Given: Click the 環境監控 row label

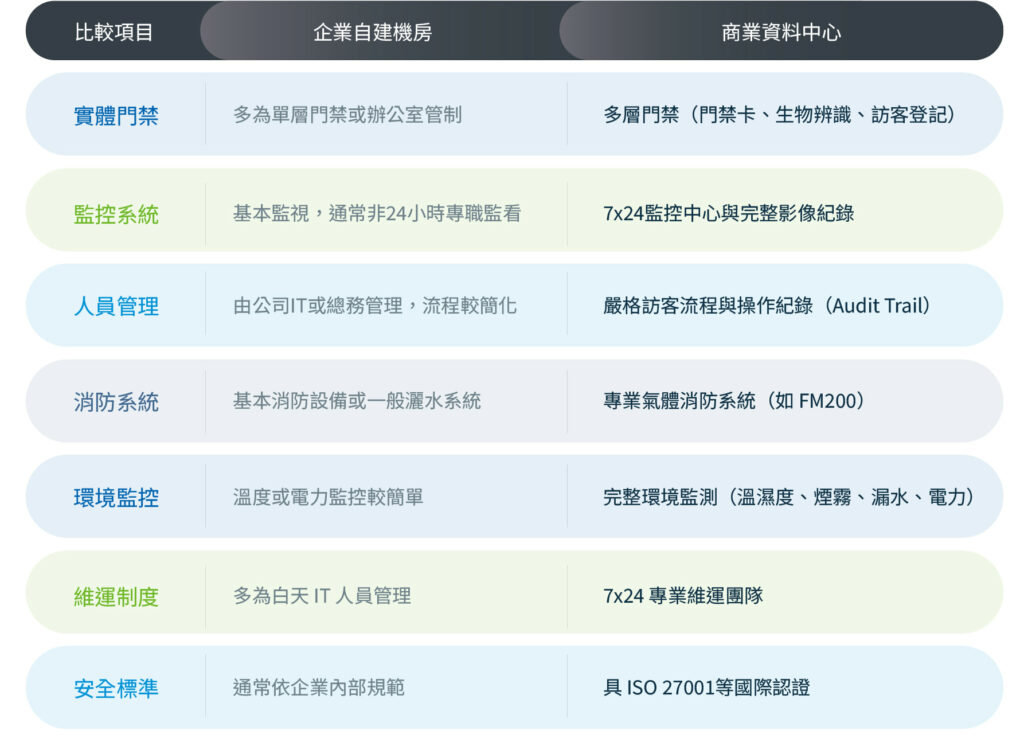Looking at the screenshot, I should [x=116, y=498].
